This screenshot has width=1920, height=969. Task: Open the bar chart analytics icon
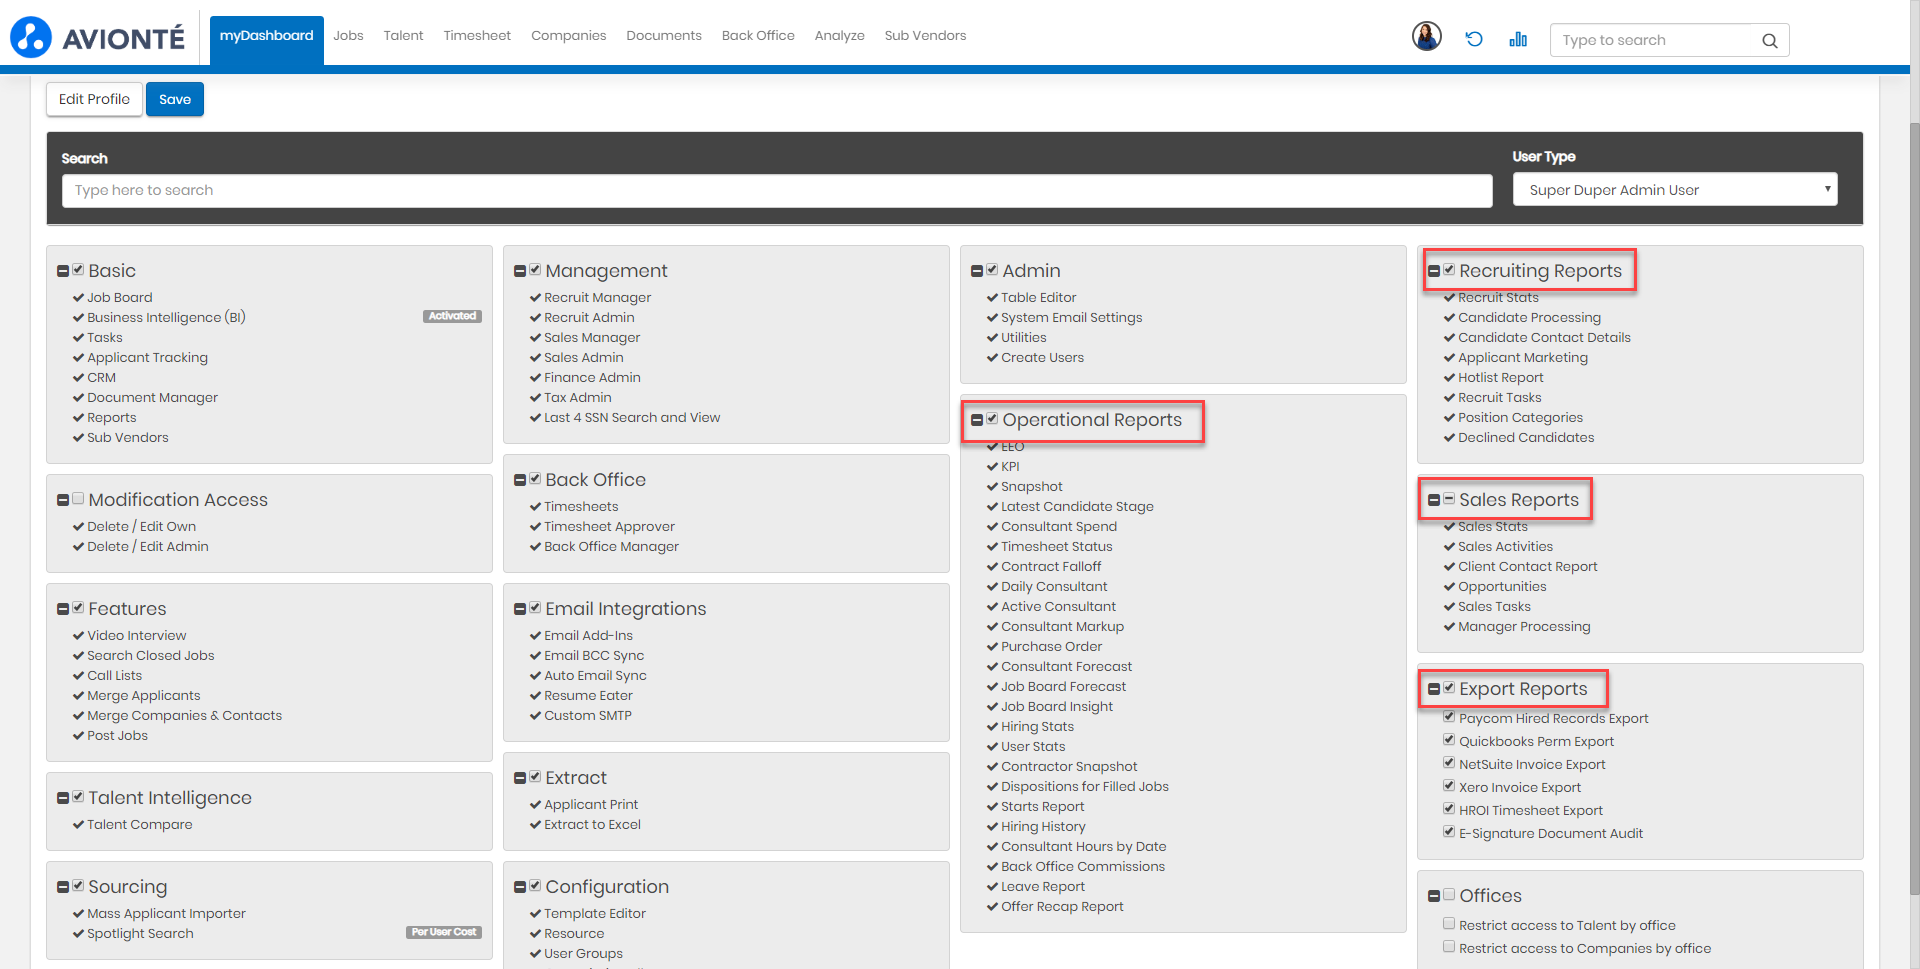[x=1518, y=39]
